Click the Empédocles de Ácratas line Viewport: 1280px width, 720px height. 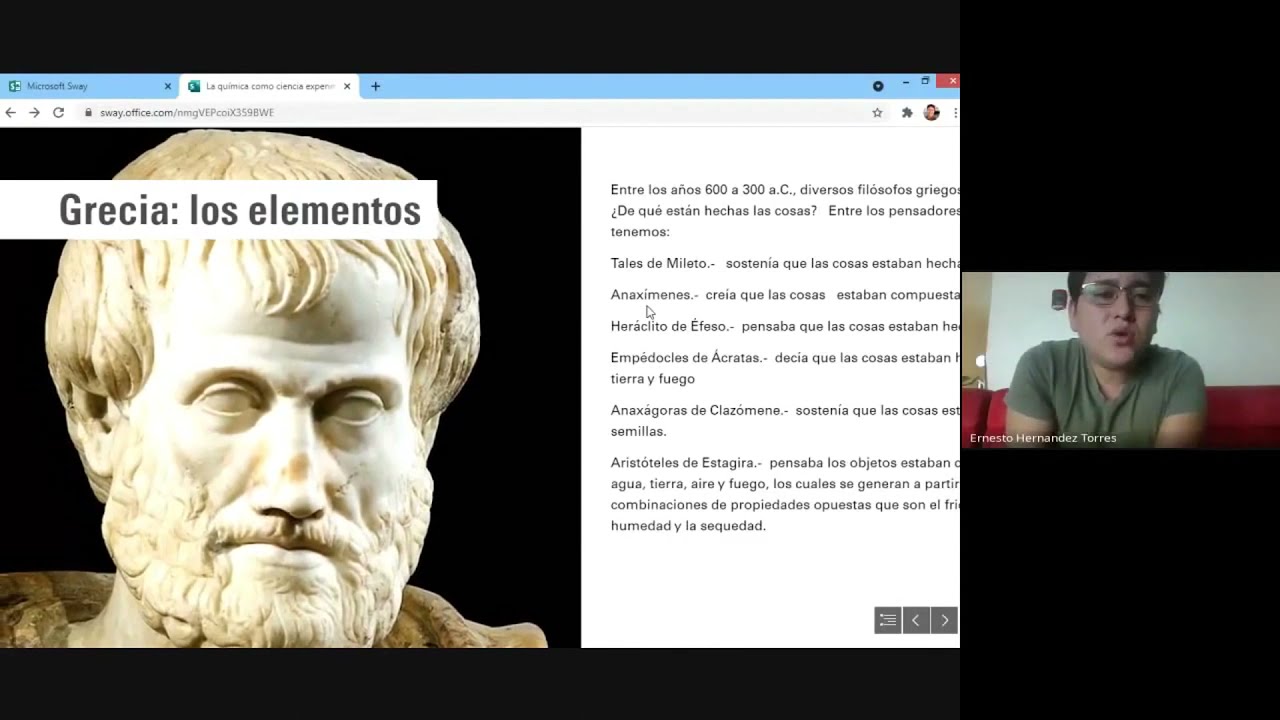pos(785,368)
